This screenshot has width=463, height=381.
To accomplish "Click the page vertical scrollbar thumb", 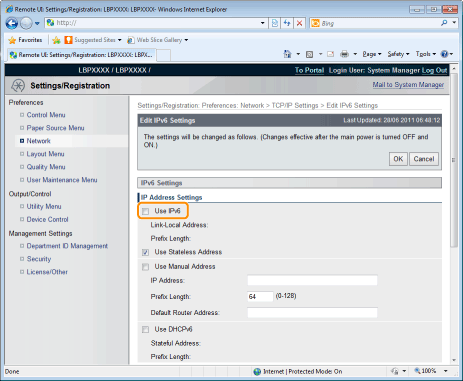I will click(x=454, y=160).
